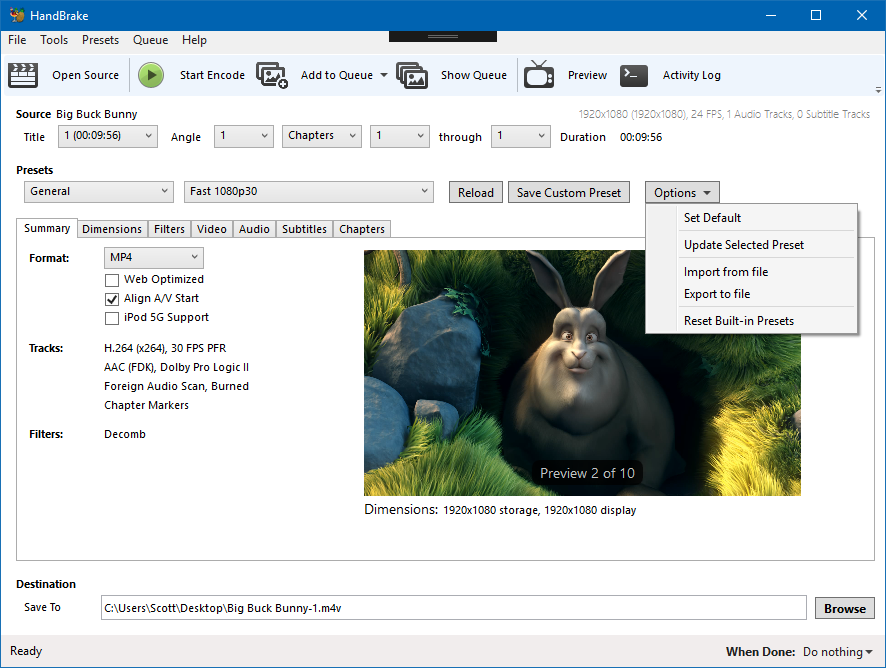Enable the Web Optimized checkbox
The image size is (886, 668).
pos(112,280)
